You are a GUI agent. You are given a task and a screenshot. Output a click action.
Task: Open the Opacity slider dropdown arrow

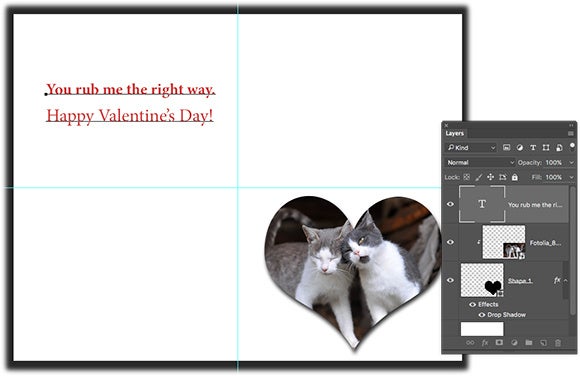[571, 162]
